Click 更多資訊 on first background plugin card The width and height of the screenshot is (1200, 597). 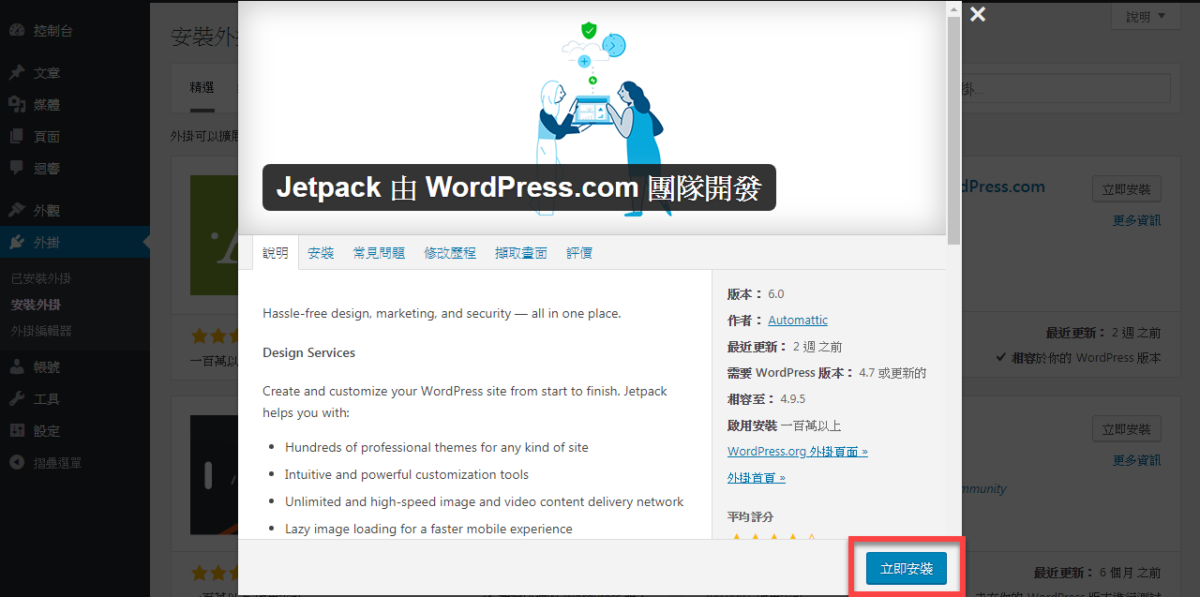1137,220
